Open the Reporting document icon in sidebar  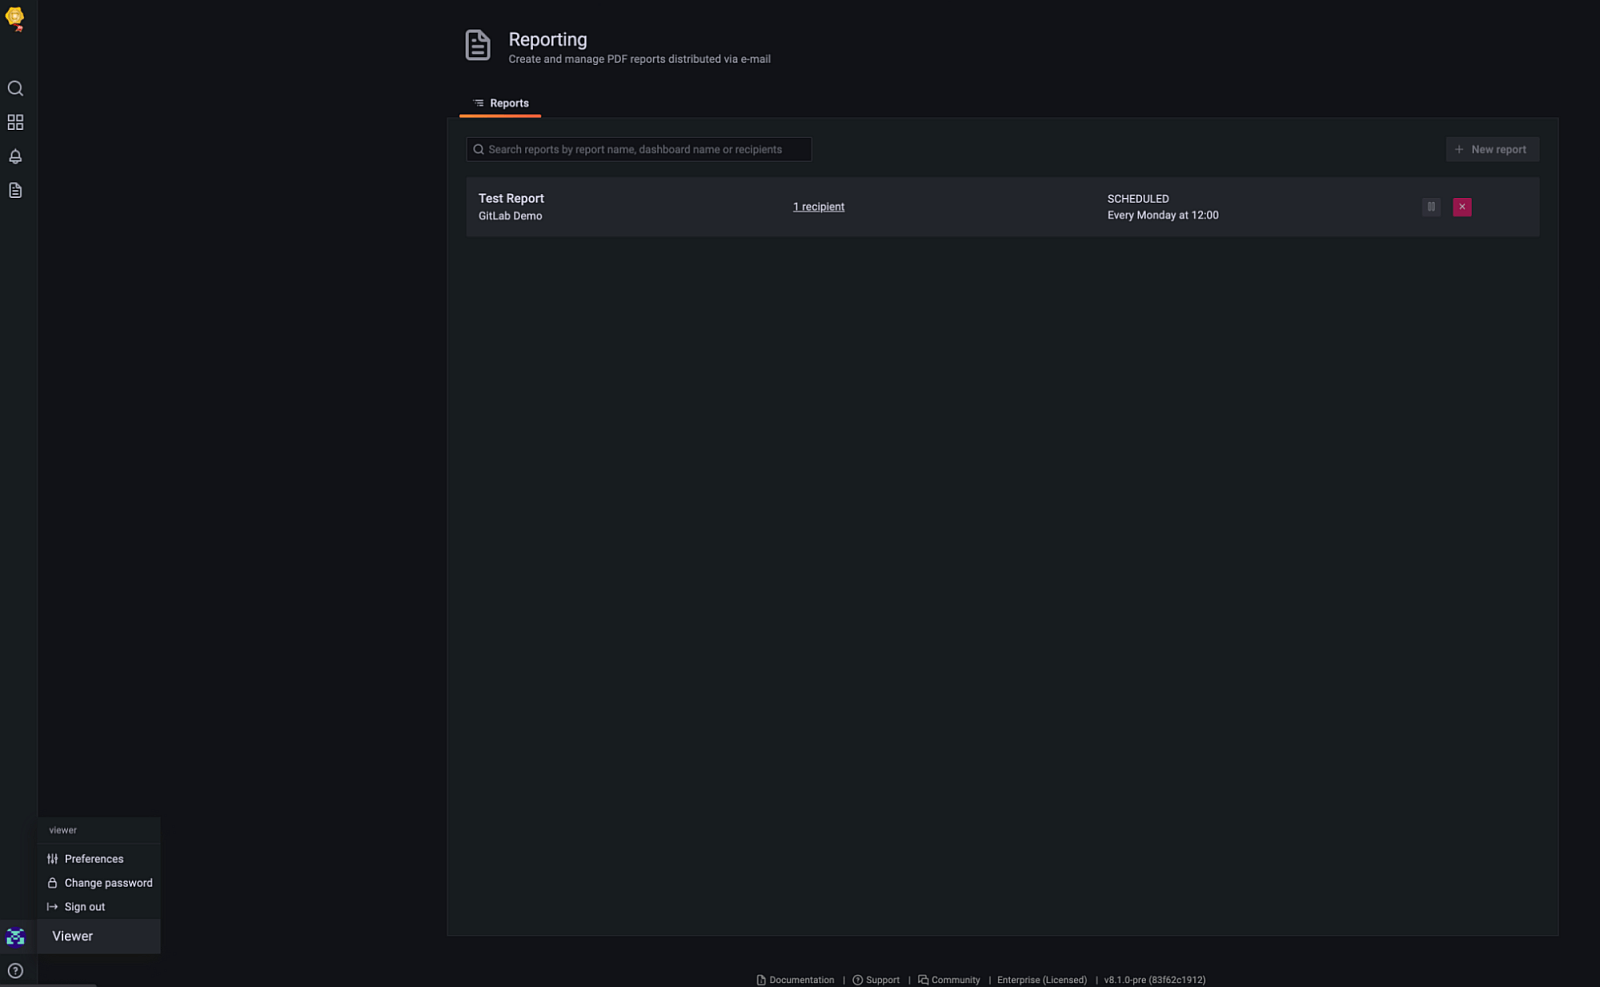(15, 190)
